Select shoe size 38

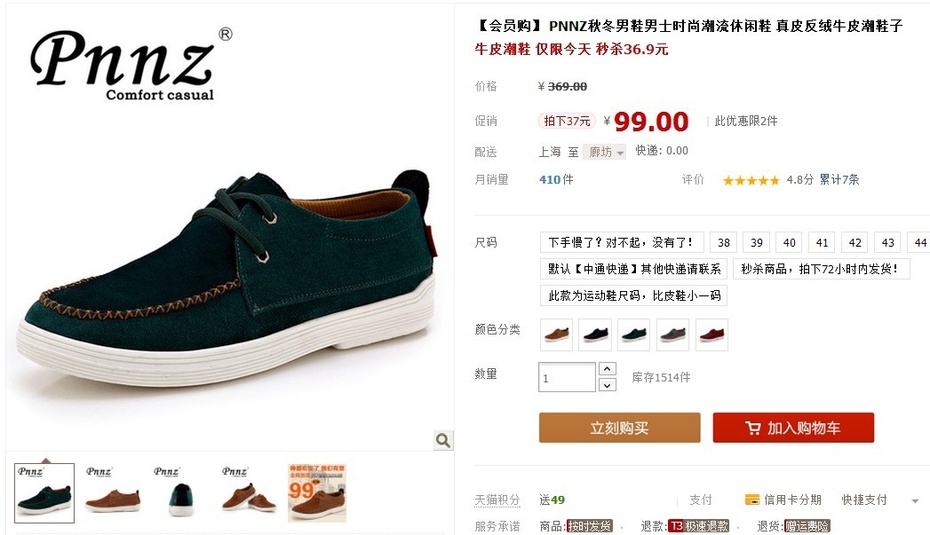click(724, 242)
